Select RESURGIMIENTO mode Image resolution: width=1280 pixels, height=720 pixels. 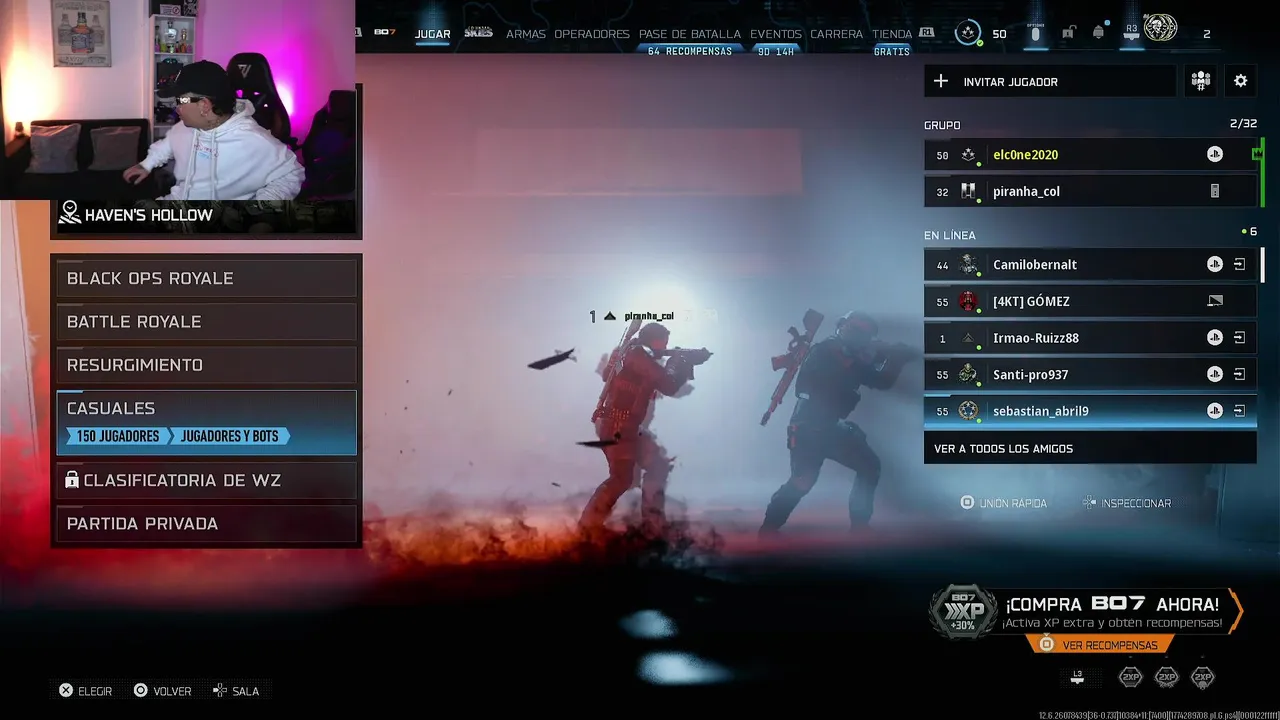pyautogui.click(x=206, y=365)
